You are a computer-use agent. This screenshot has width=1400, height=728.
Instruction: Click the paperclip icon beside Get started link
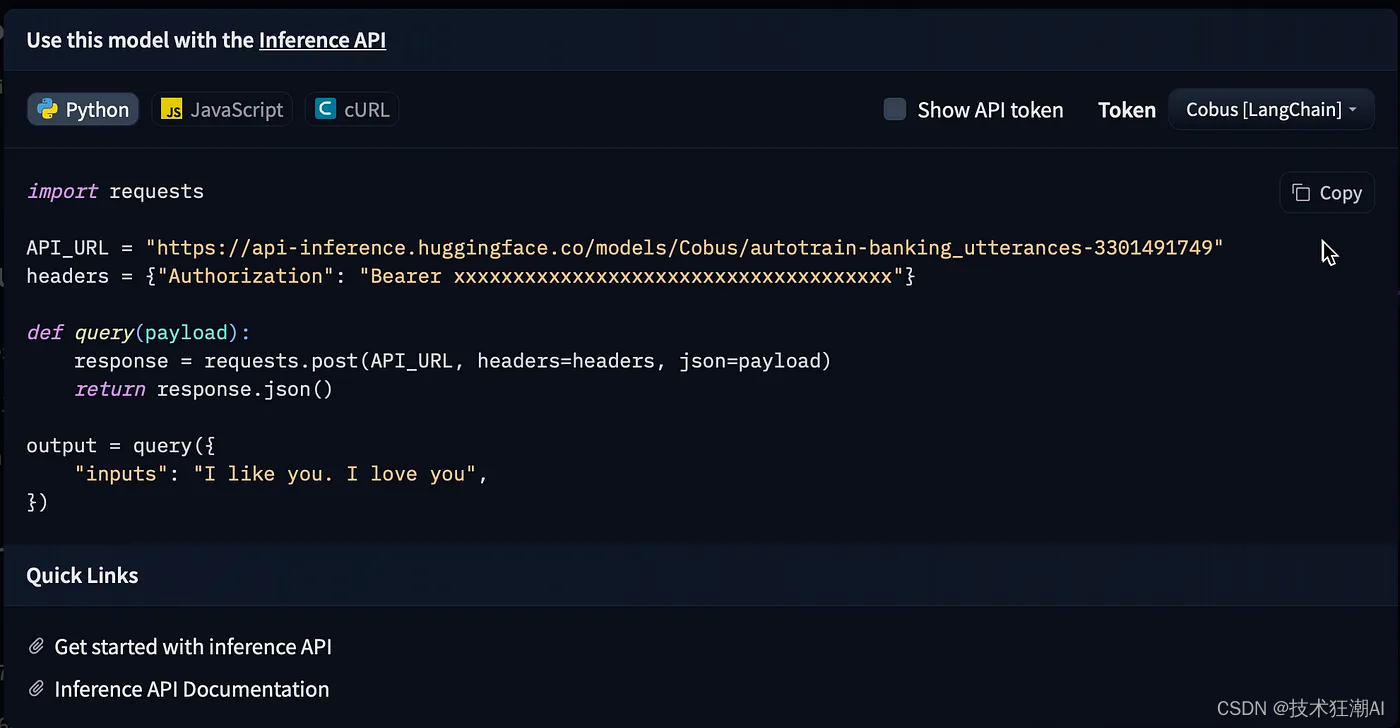[36, 646]
